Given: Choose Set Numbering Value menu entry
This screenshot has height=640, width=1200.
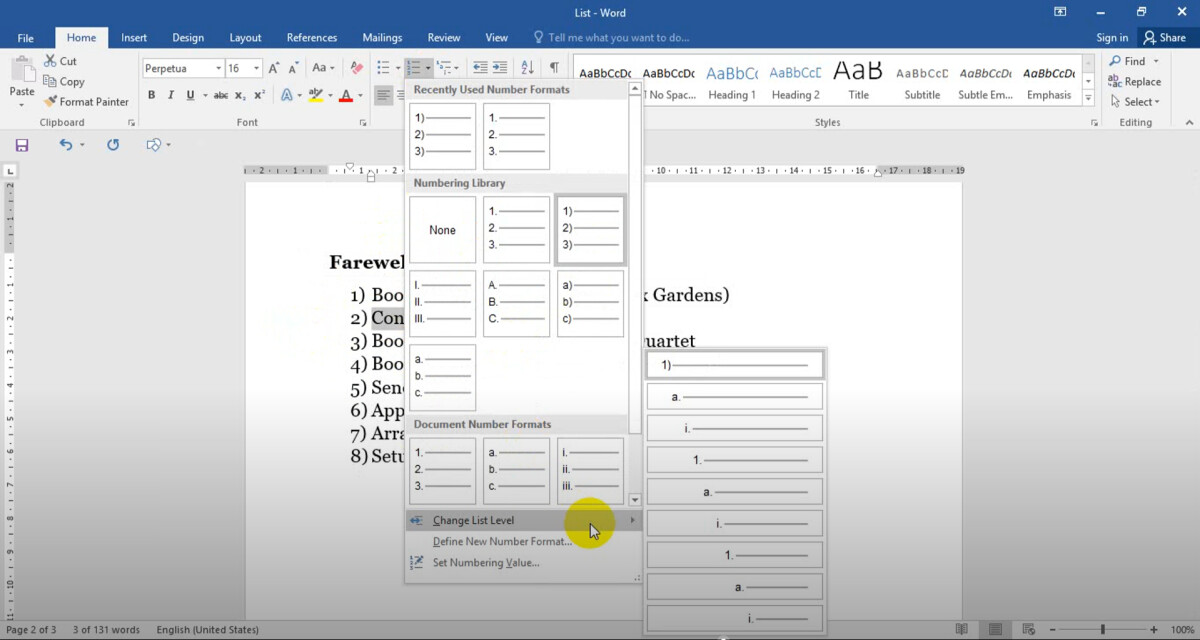Looking at the screenshot, I should [485, 562].
